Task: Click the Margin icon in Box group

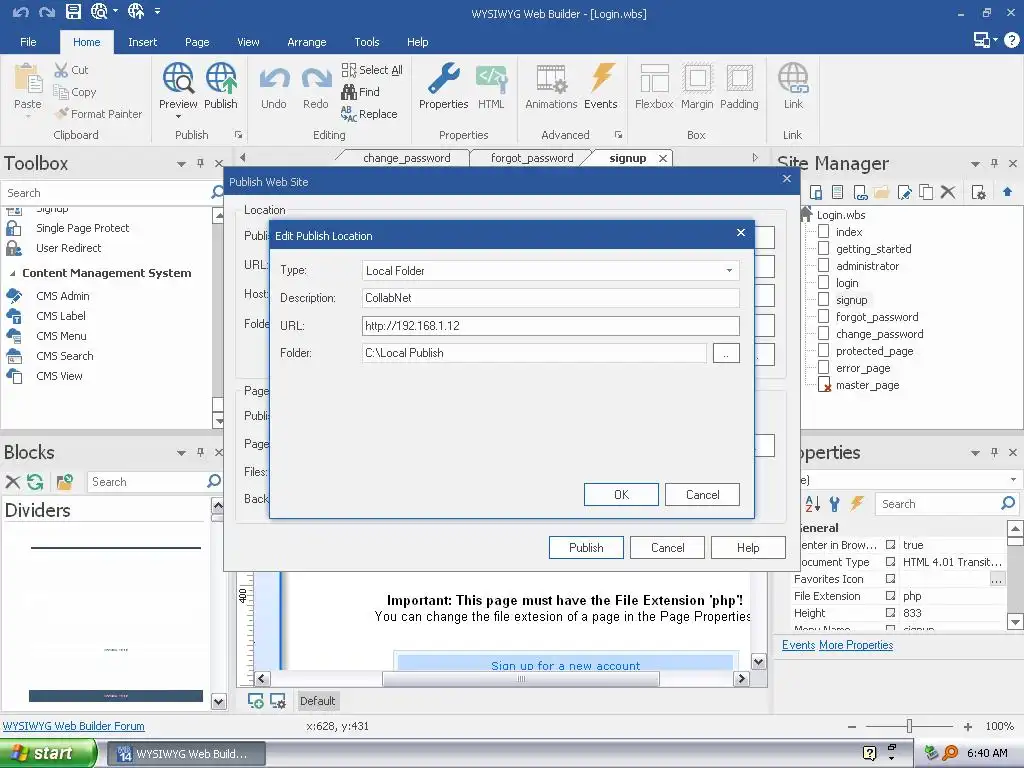Action: tap(697, 78)
